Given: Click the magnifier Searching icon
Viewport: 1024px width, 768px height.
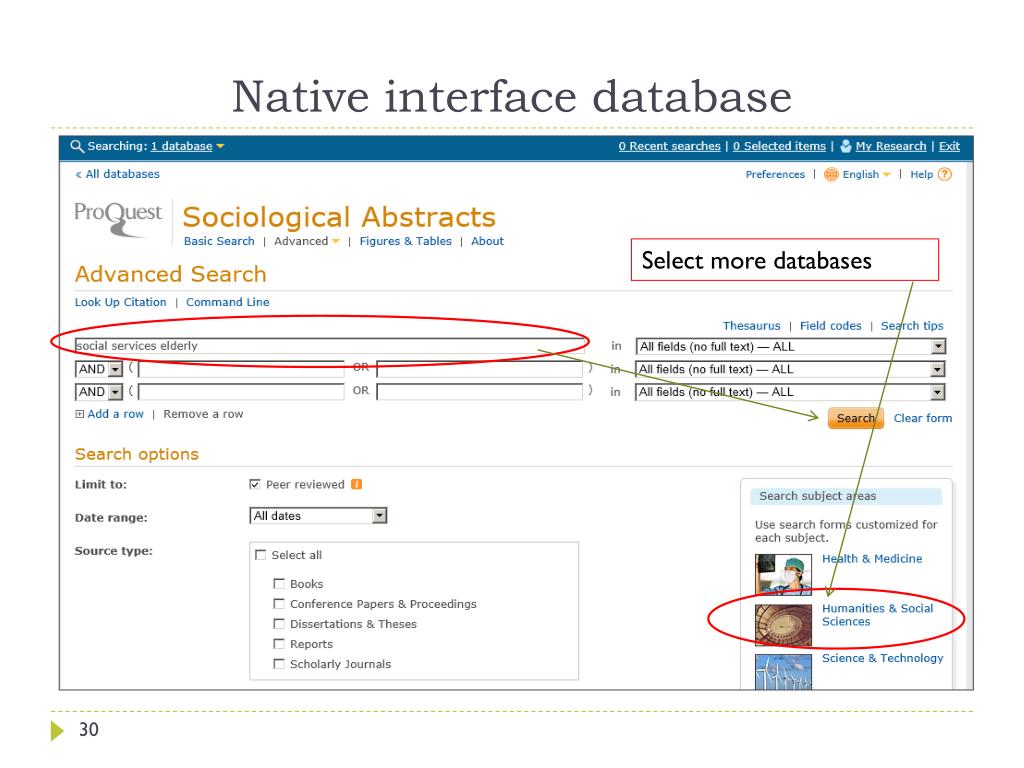Looking at the screenshot, I should [76, 146].
